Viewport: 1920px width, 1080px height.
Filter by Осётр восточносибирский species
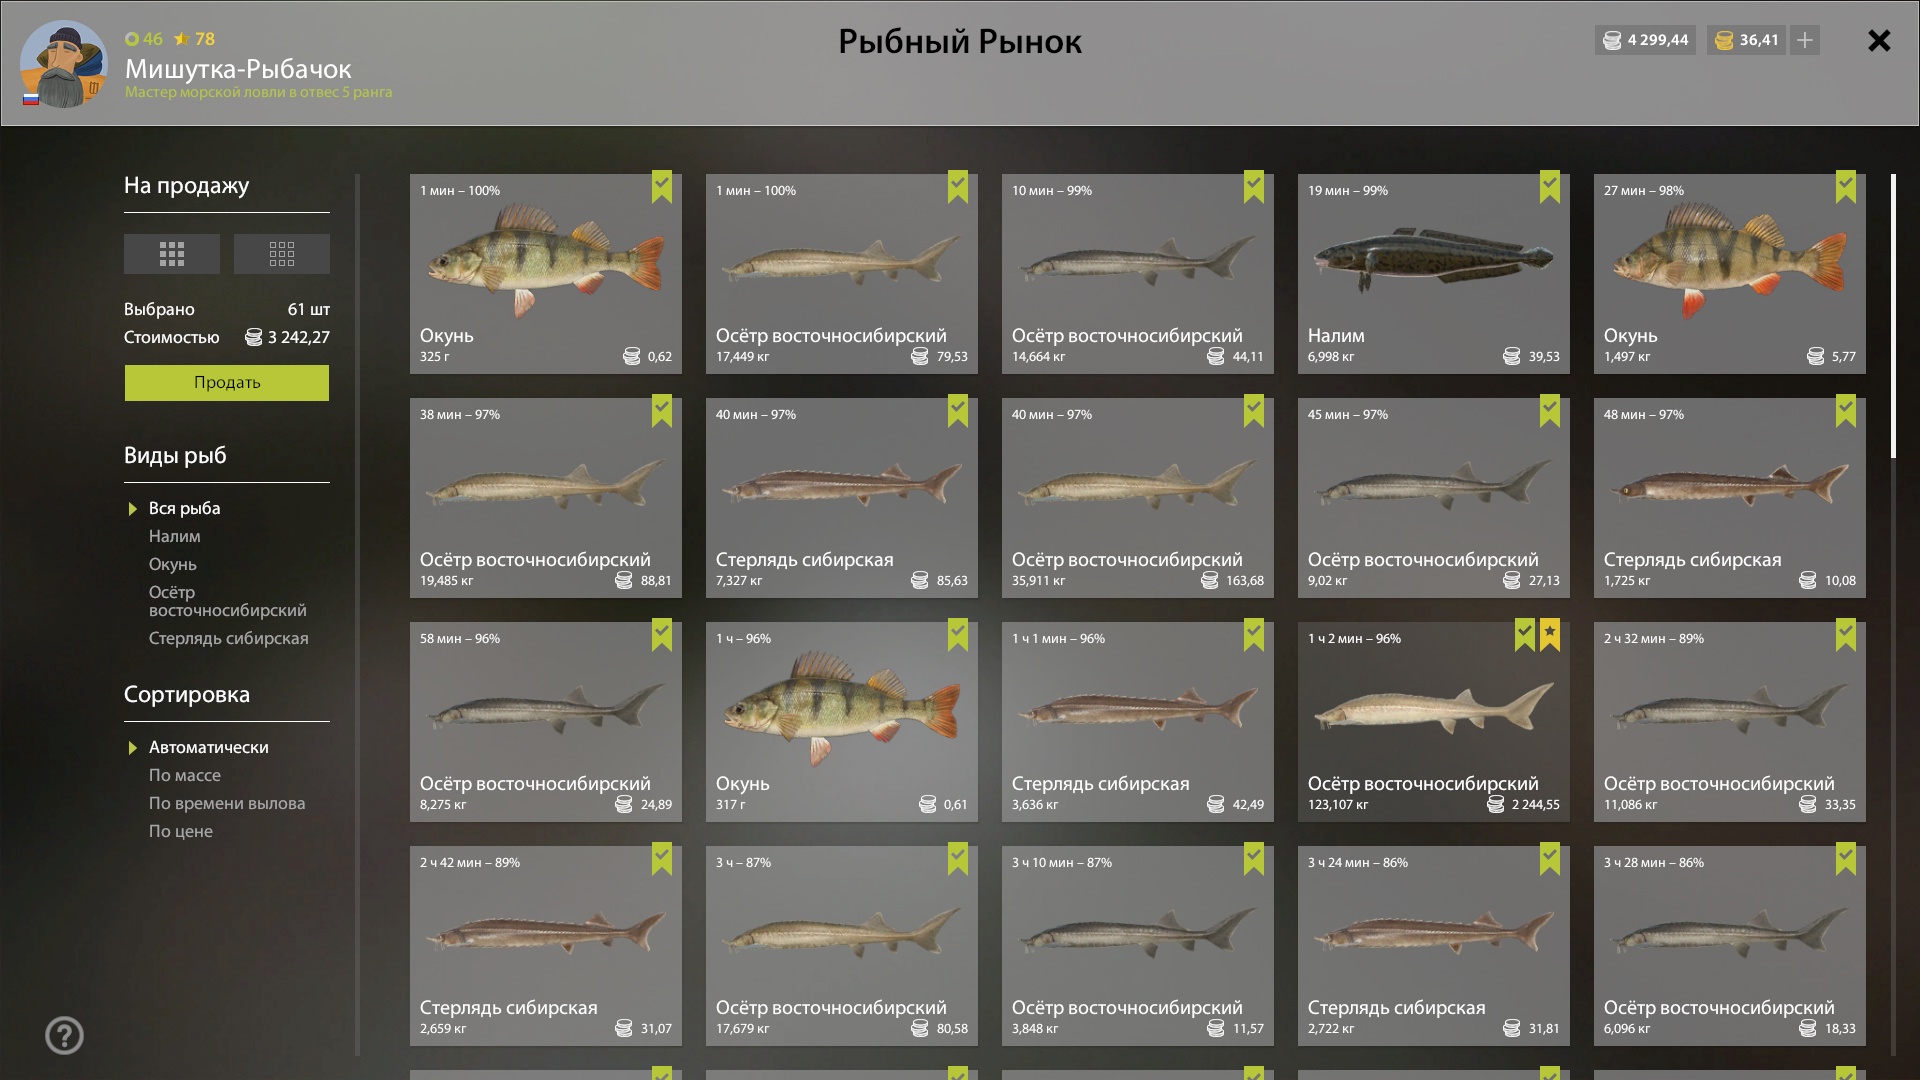click(x=228, y=601)
